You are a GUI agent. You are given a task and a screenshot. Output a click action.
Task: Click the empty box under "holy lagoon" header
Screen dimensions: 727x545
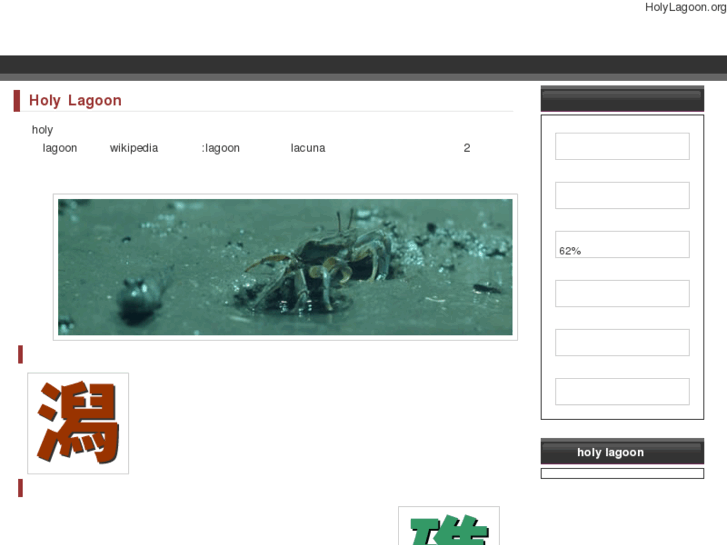click(622, 474)
